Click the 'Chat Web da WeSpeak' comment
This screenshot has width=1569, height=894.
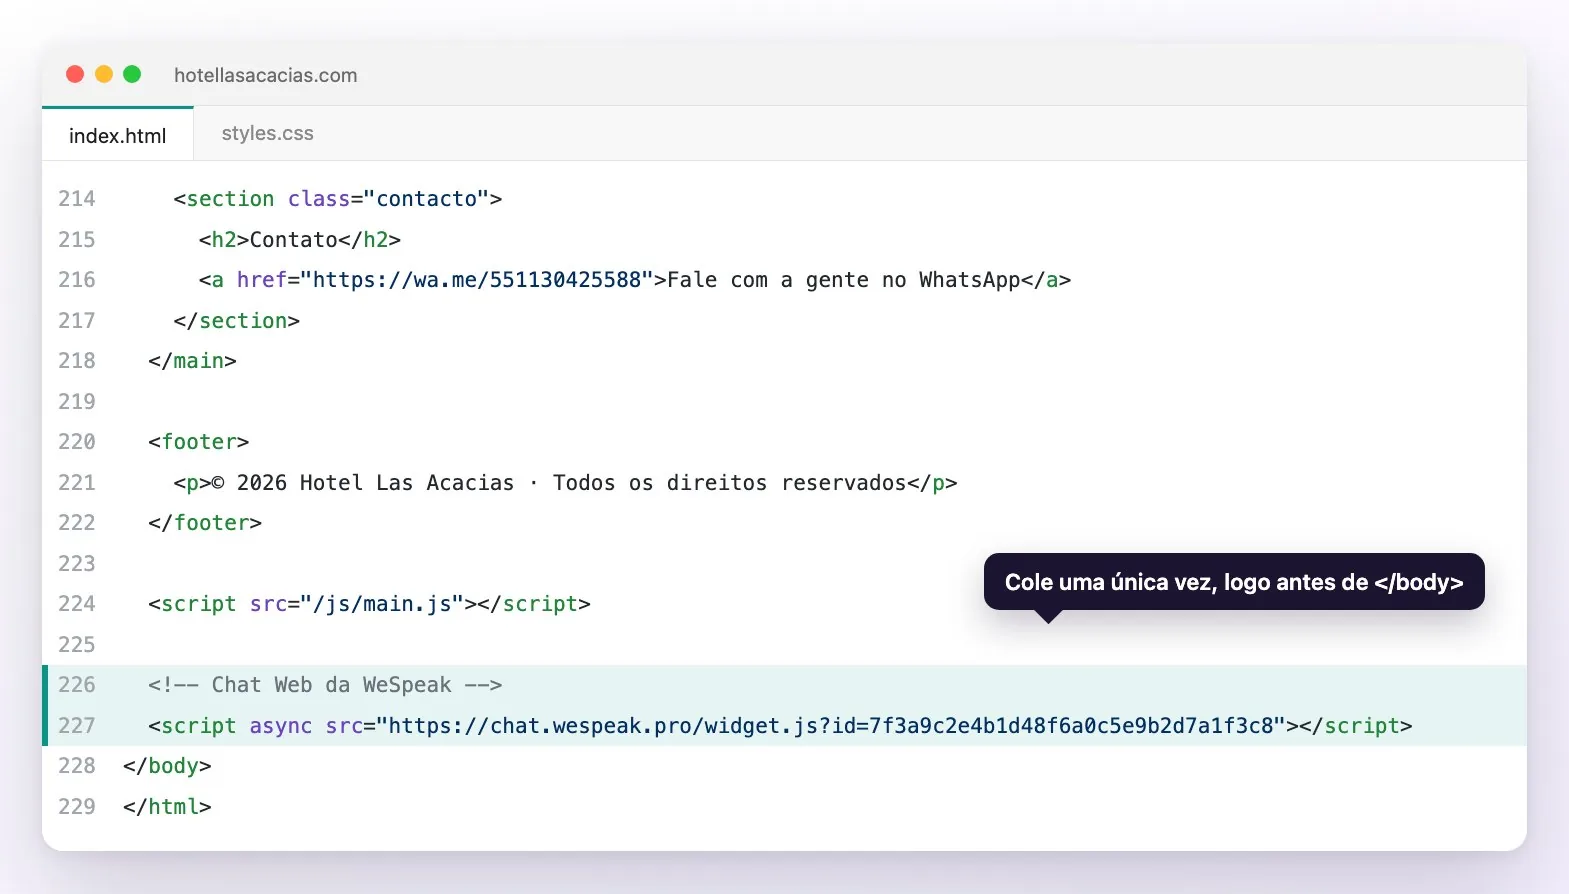coord(325,685)
